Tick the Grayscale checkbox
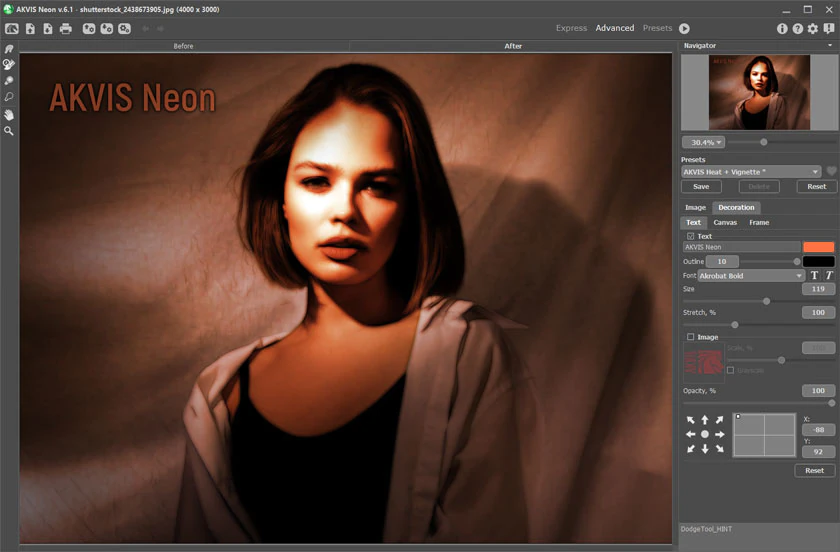Viewport: 840px width, 552px height. pyautogui.click(x=730, y=370)
